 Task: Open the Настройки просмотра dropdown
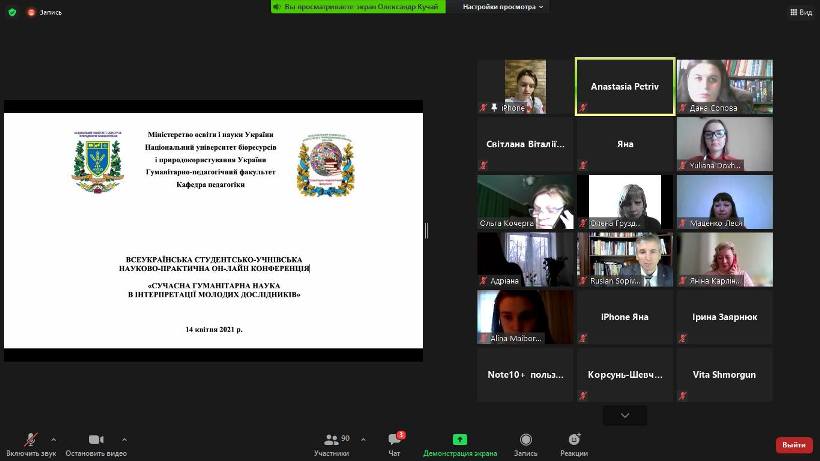click(503, 7)
